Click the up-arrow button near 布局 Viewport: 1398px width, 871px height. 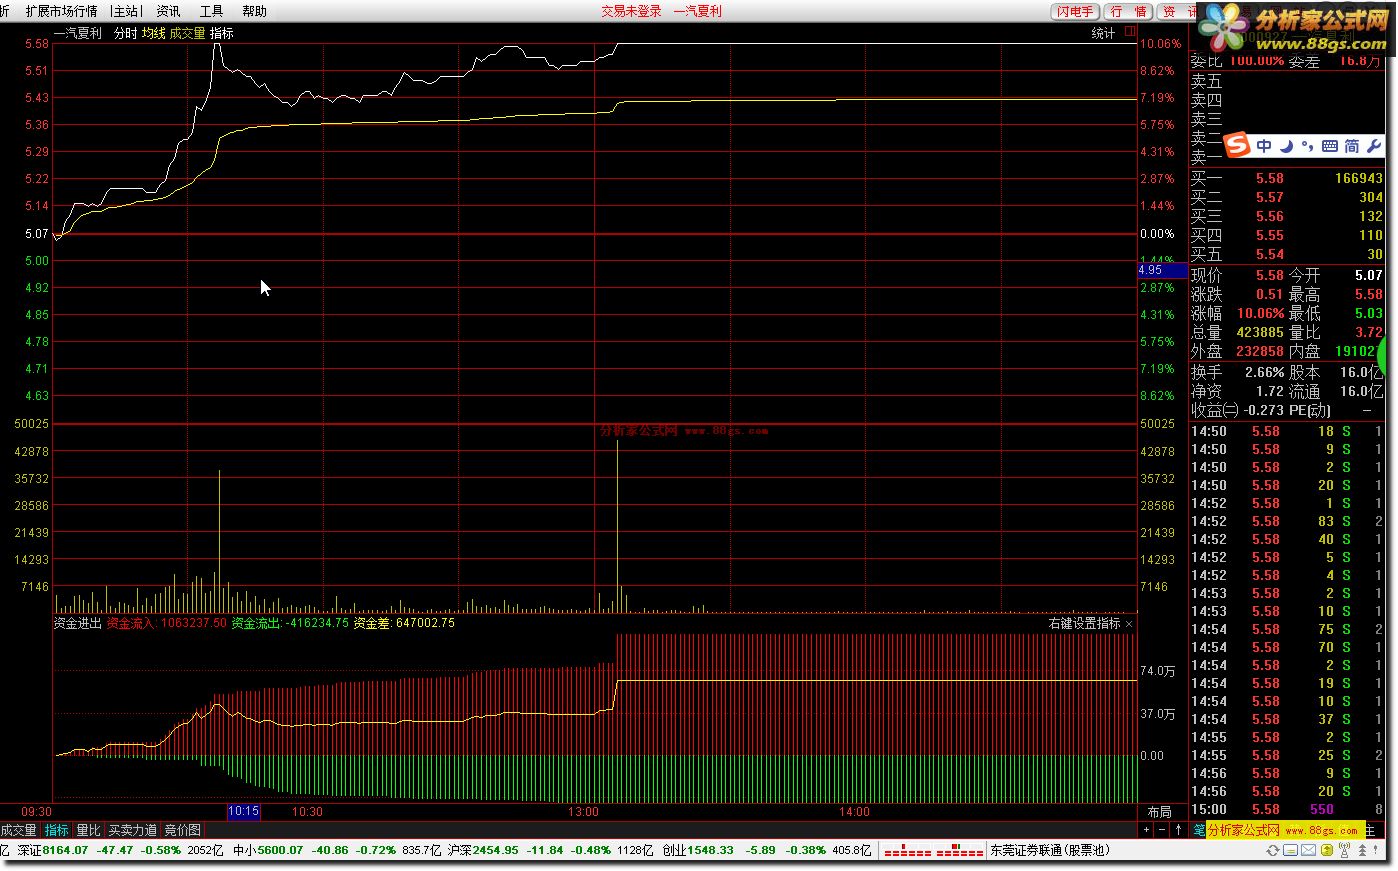coord(1179,830)
